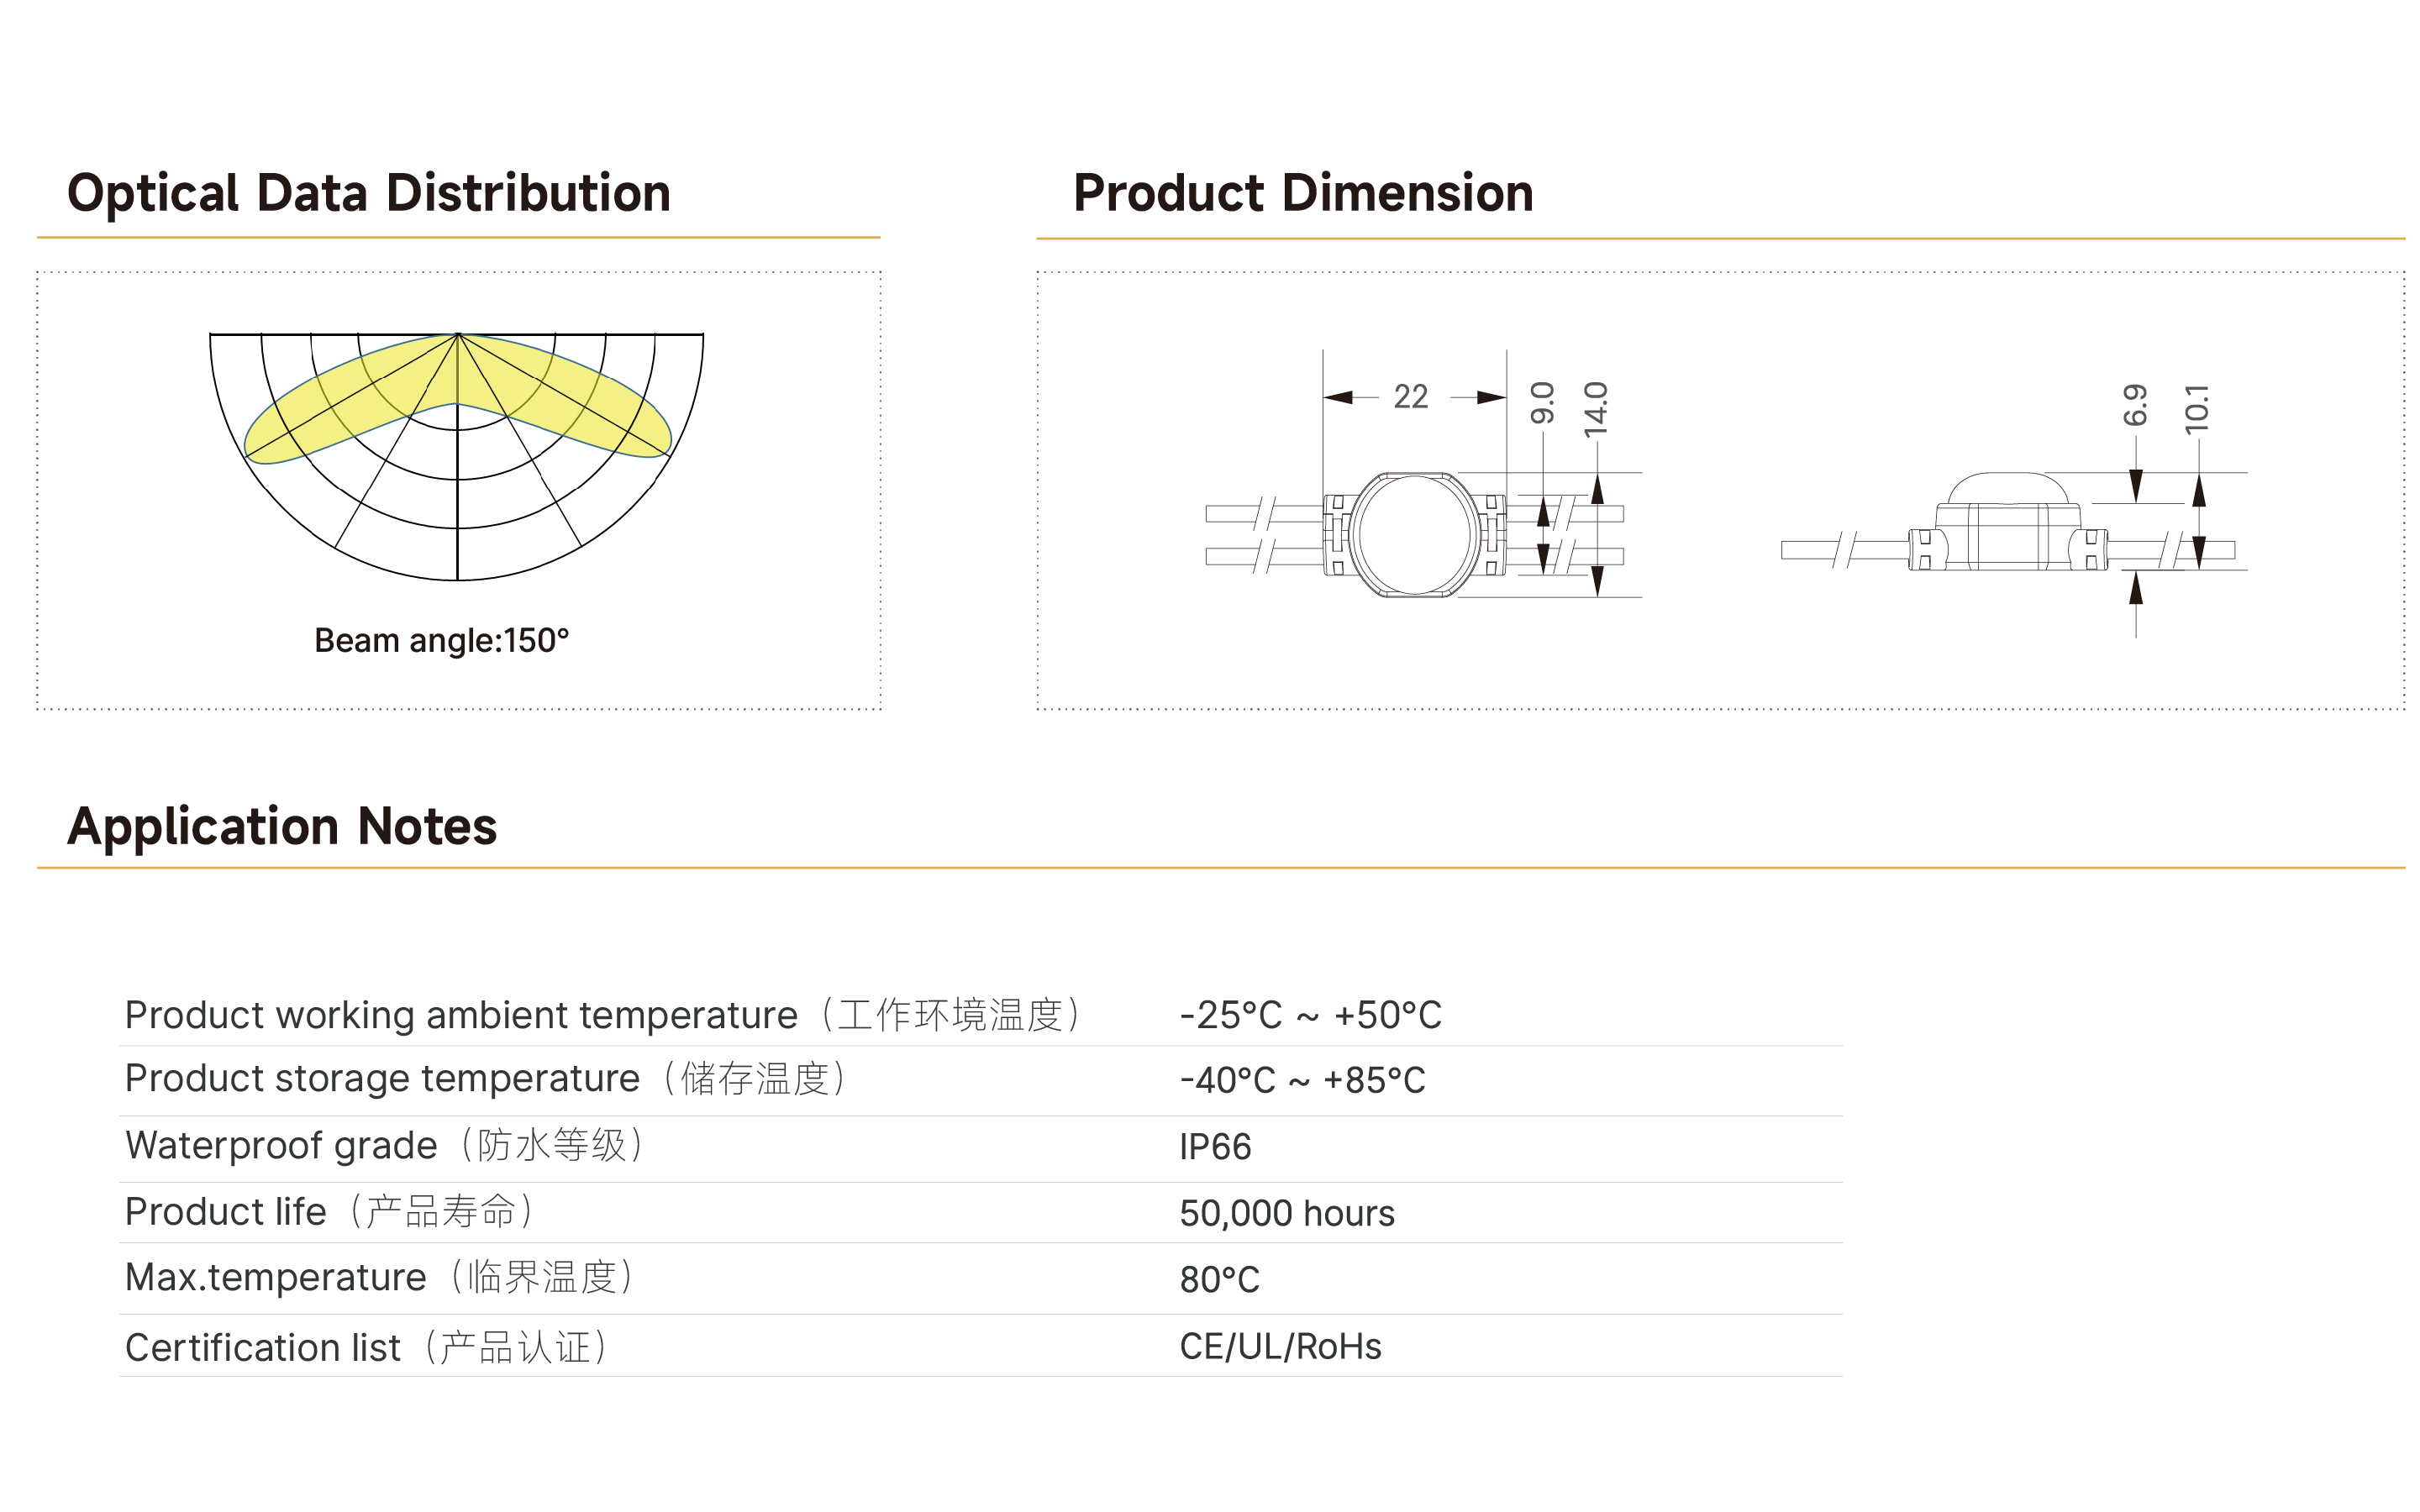The width and height of the screenshot is (2420, 1512).
Task: Select the working ambient temperature row label
Action: point(603,1015)
